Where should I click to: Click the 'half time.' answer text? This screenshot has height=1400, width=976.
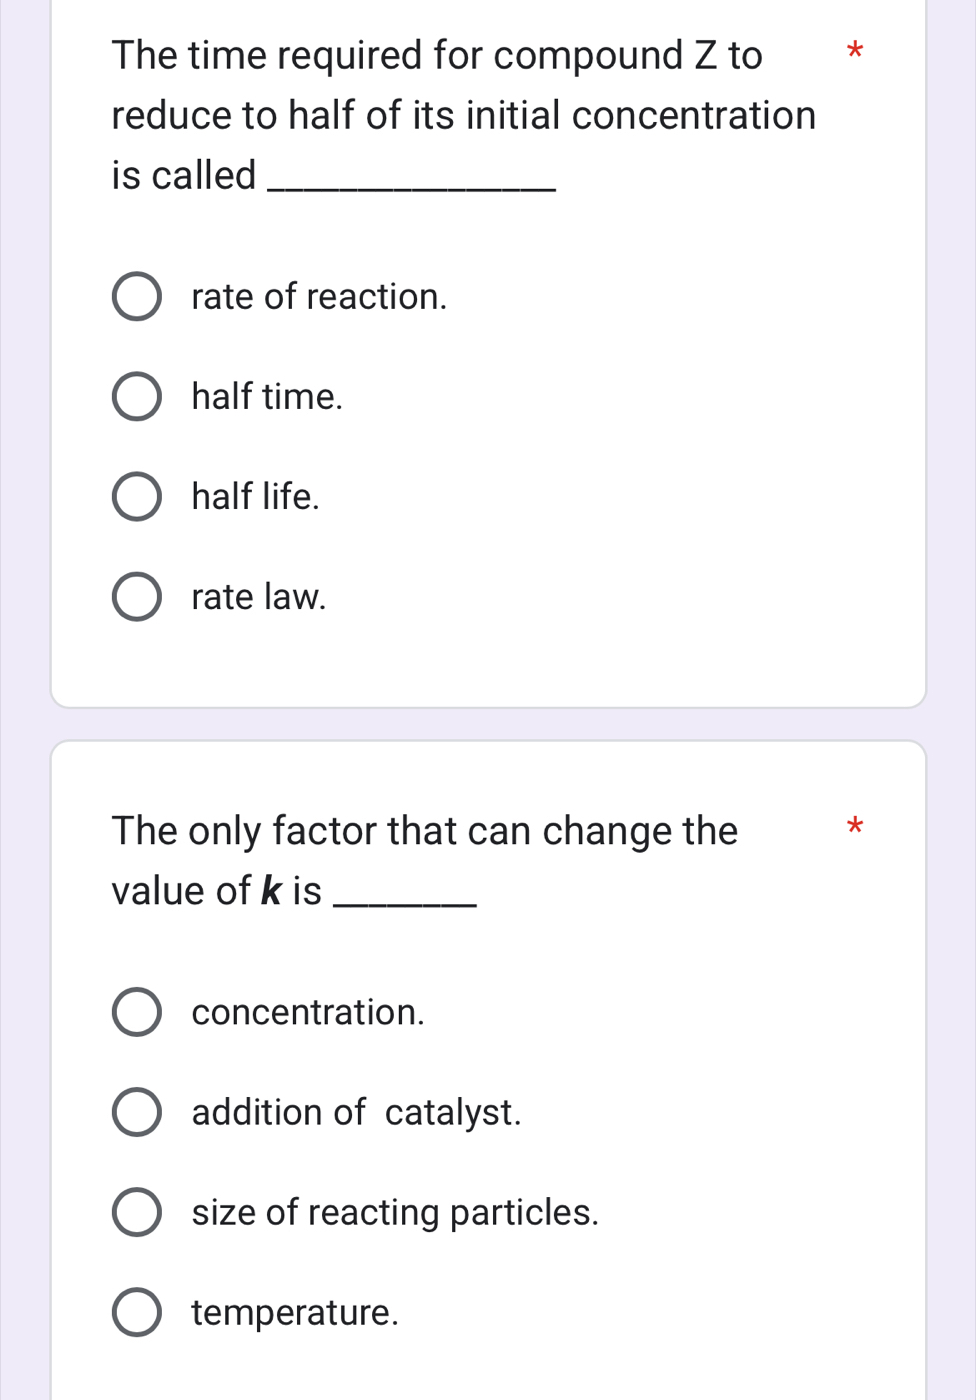point(267,397)
